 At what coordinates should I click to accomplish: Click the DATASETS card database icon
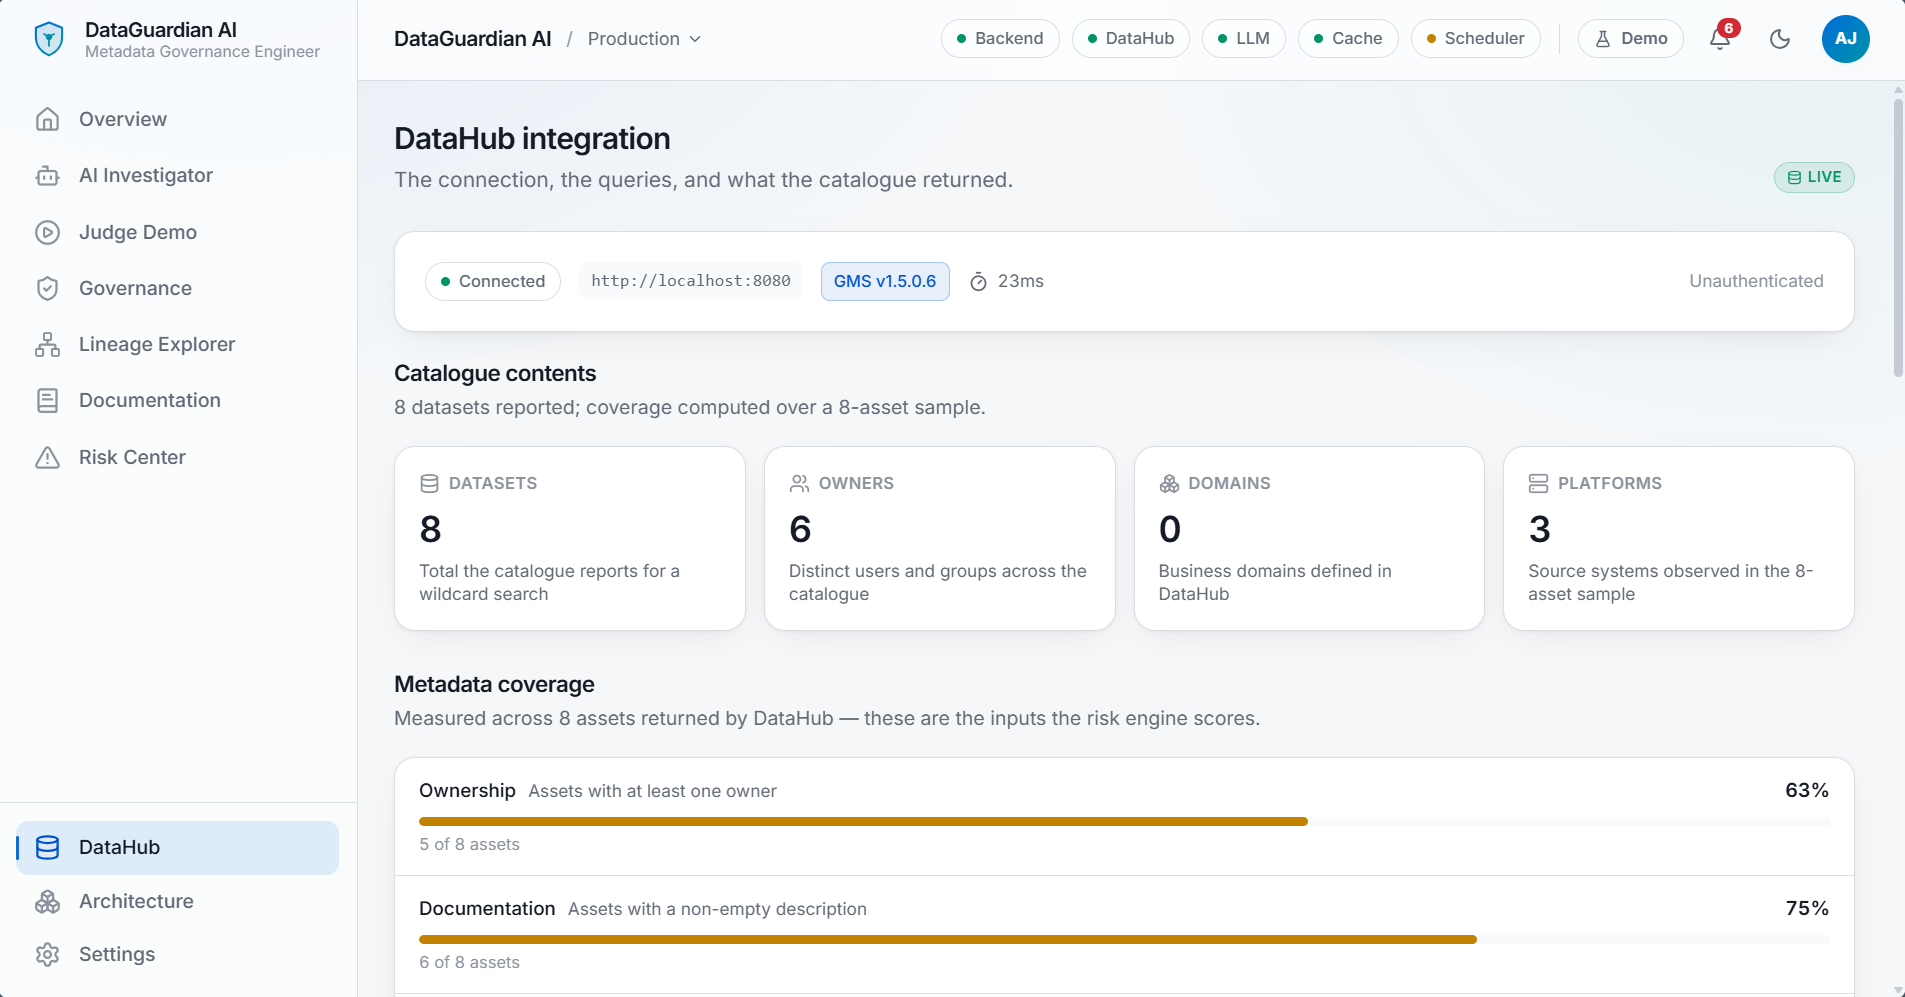tap(429, 484)
